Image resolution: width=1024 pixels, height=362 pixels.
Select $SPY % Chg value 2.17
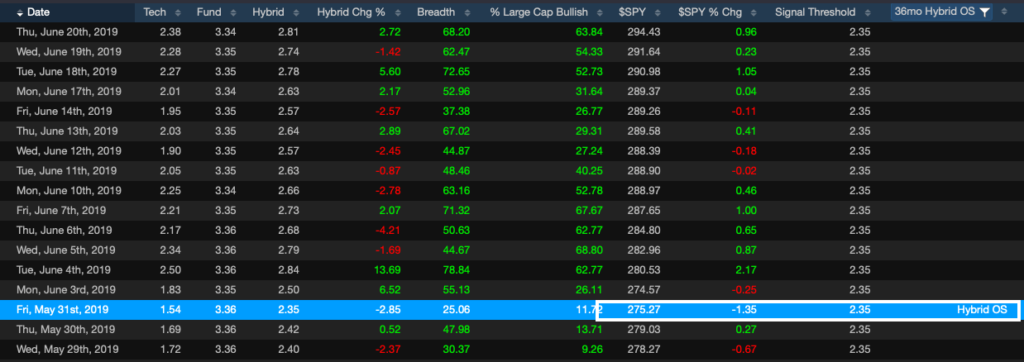(746, 269)
